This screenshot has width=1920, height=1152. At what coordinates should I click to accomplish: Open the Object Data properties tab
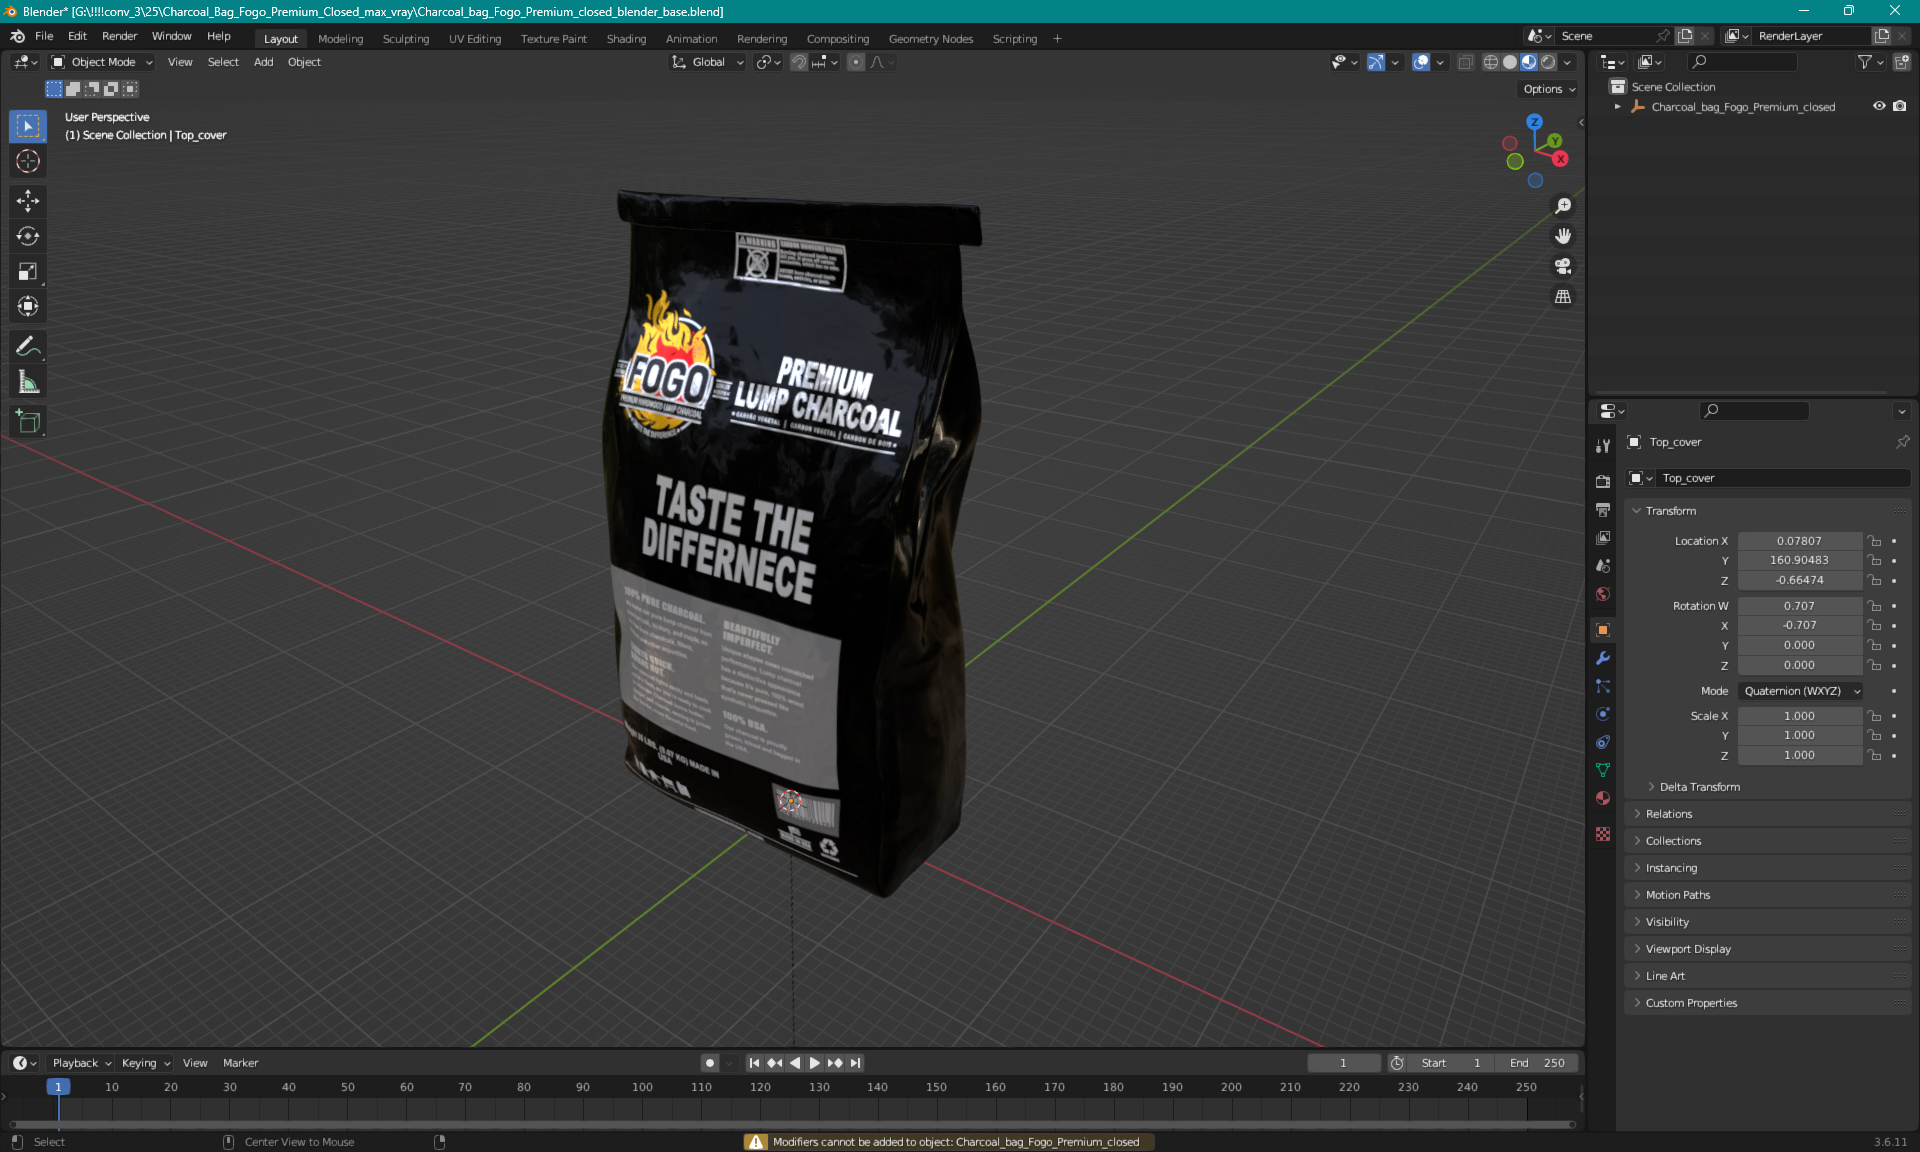(x=1603, y=770)
